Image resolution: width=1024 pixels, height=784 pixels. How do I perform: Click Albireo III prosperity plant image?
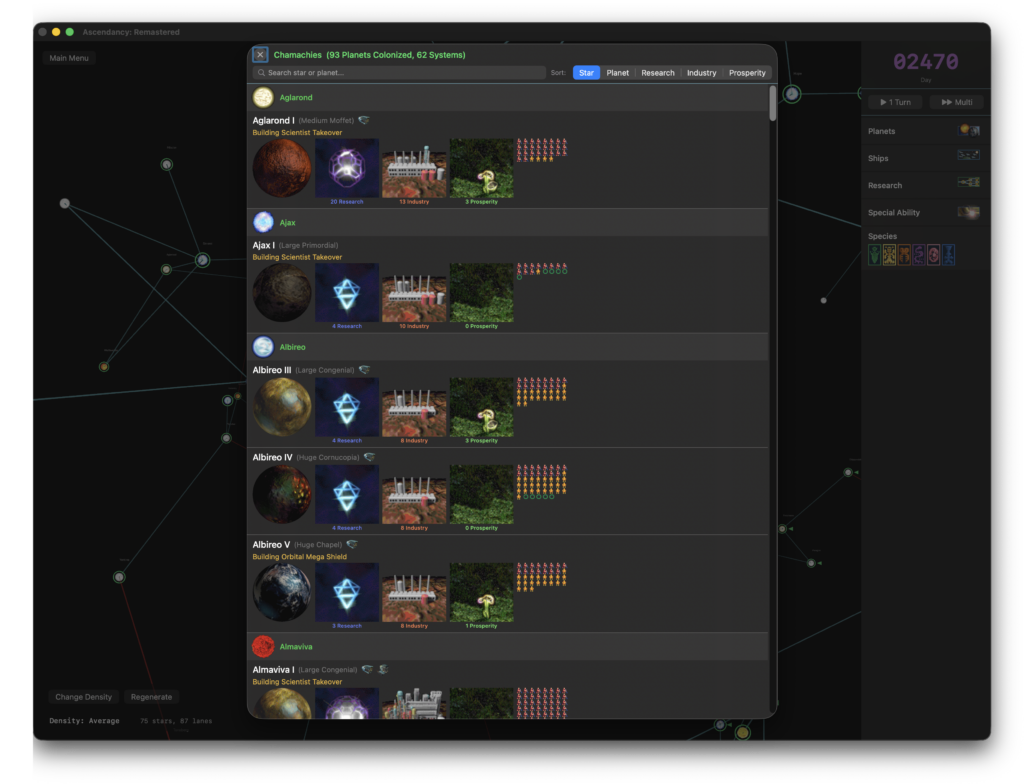[481, 407]
